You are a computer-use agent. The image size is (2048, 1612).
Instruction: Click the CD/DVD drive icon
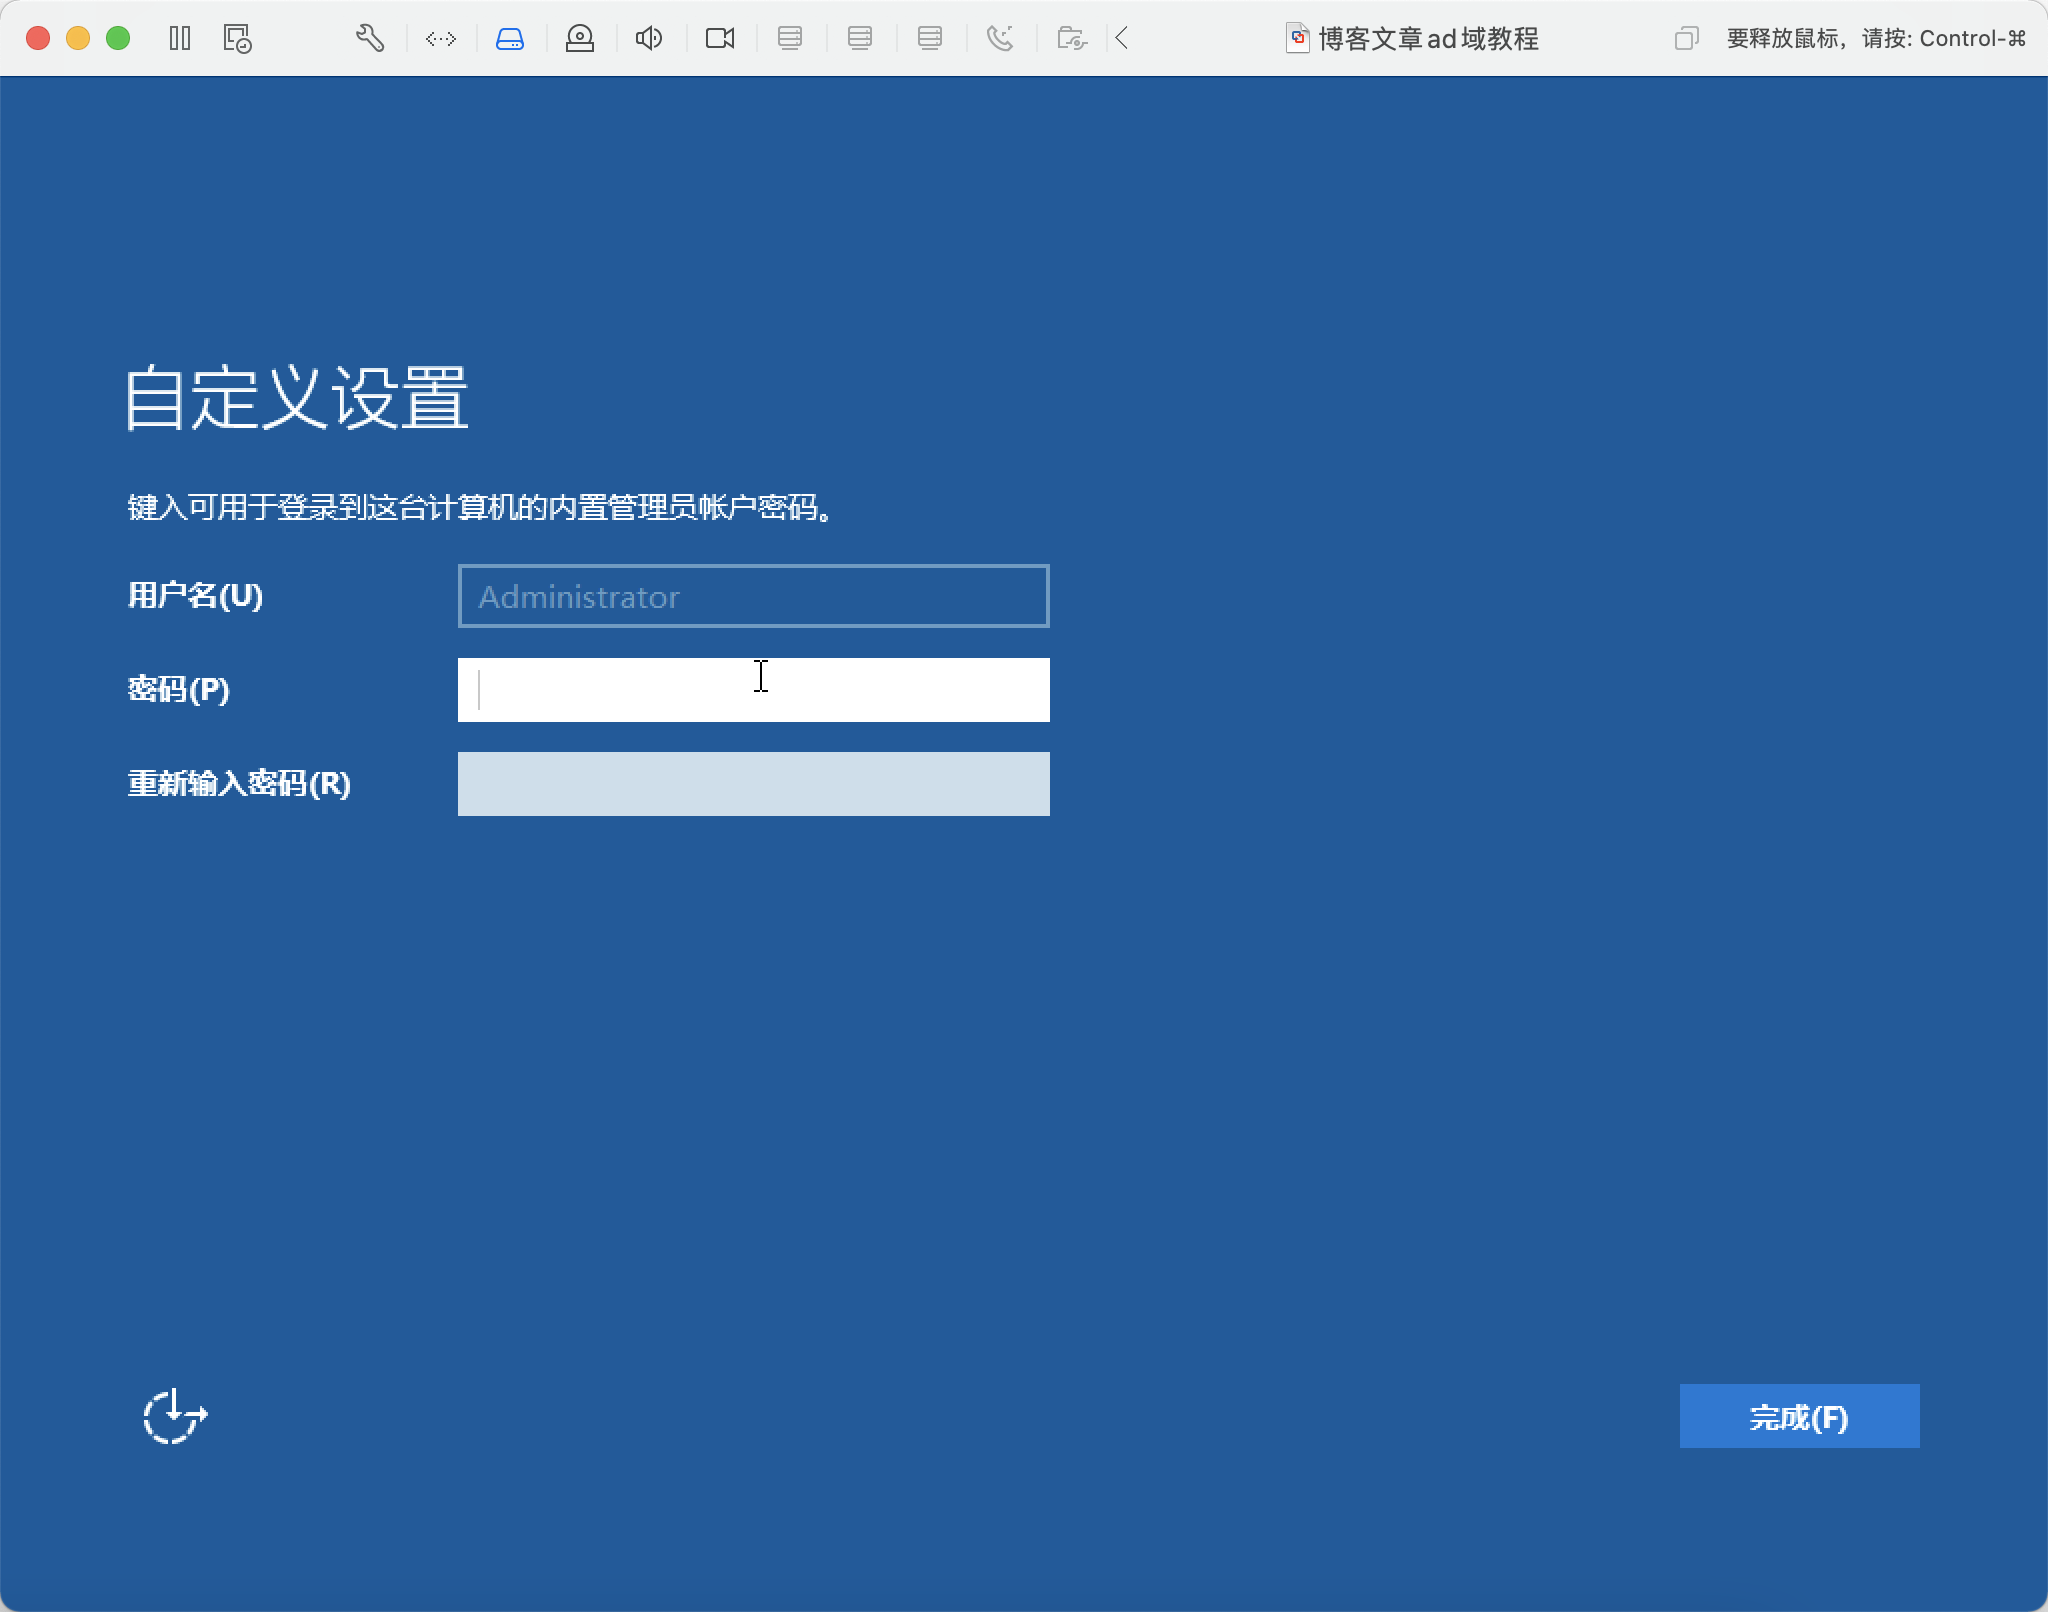pos(580,39)
